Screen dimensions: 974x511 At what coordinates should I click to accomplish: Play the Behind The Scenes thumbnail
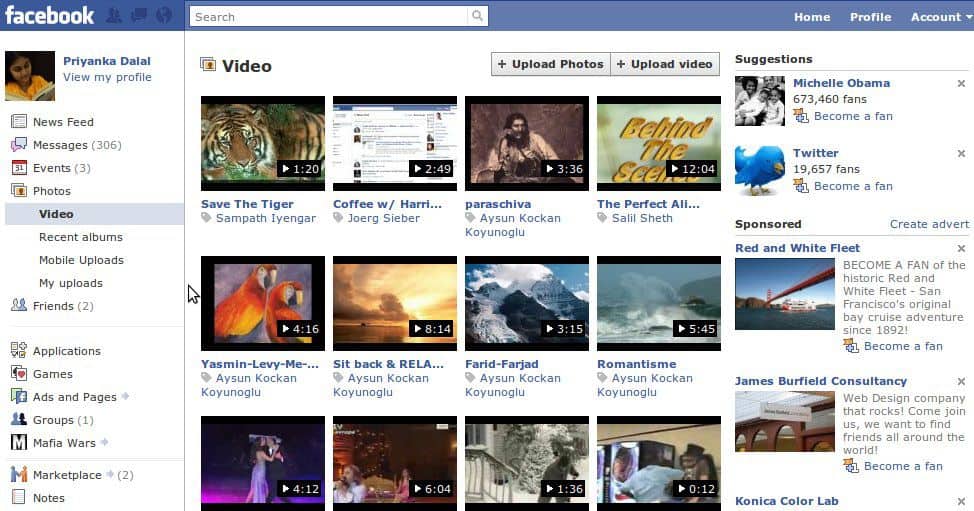pos(659,143)
